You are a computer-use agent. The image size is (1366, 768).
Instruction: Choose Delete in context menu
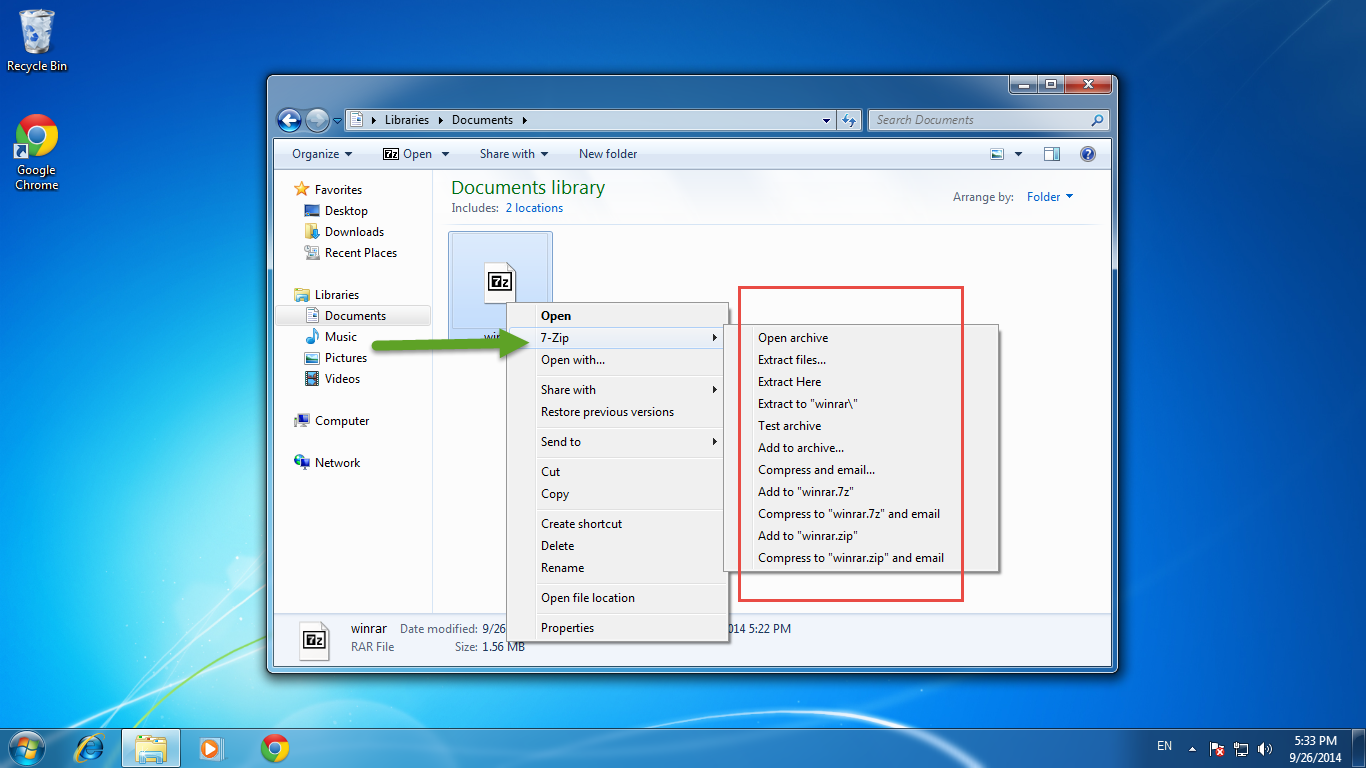point(617,546)
